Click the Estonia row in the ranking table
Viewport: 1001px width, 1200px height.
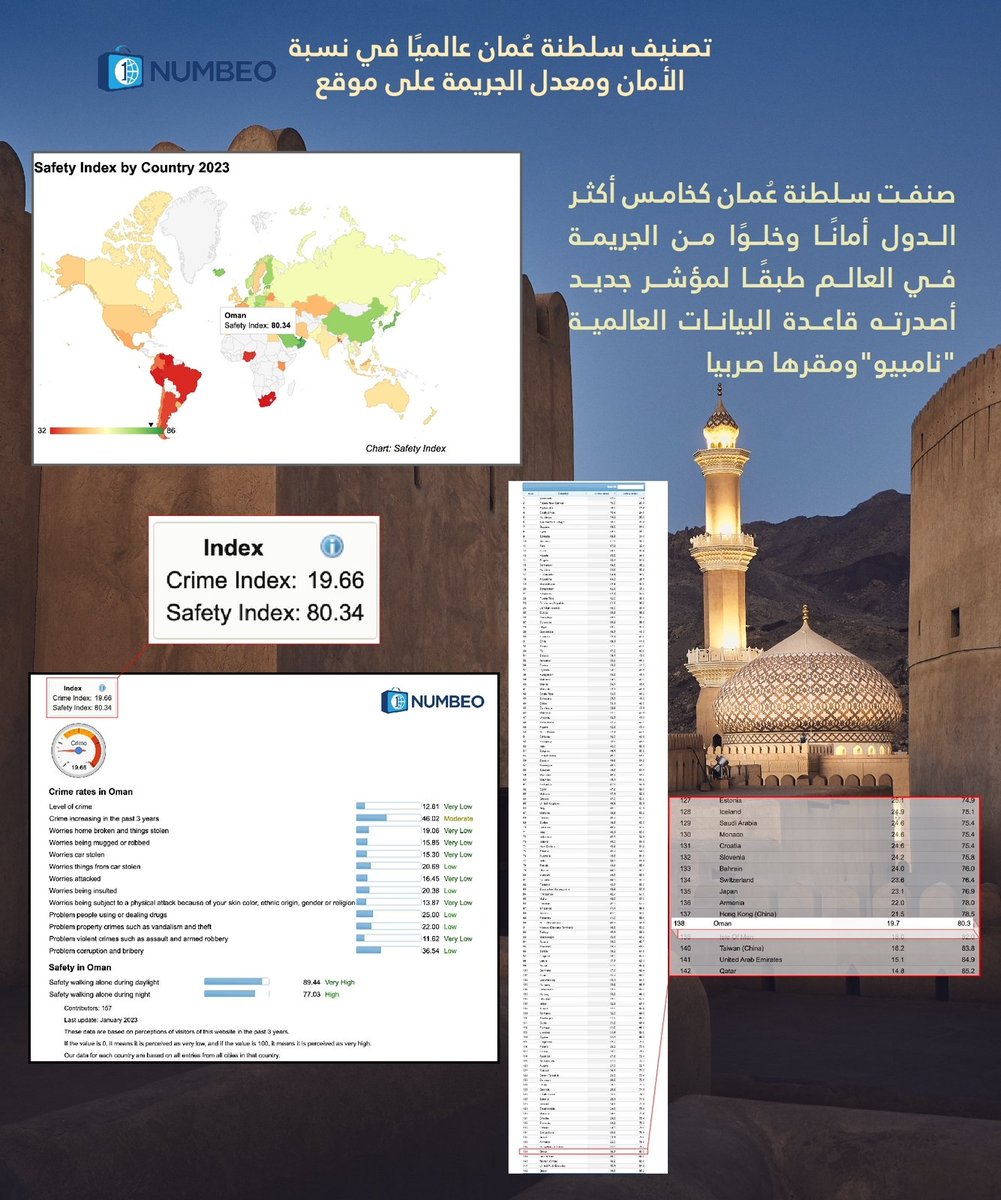click(x=826, y=800)
